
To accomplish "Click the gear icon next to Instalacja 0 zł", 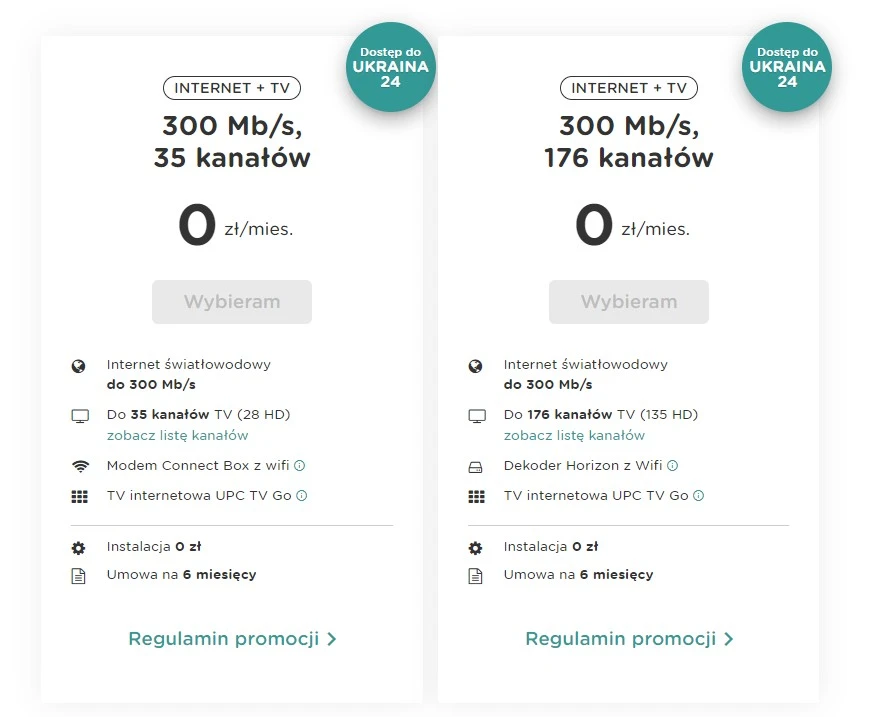I will 79,547.
